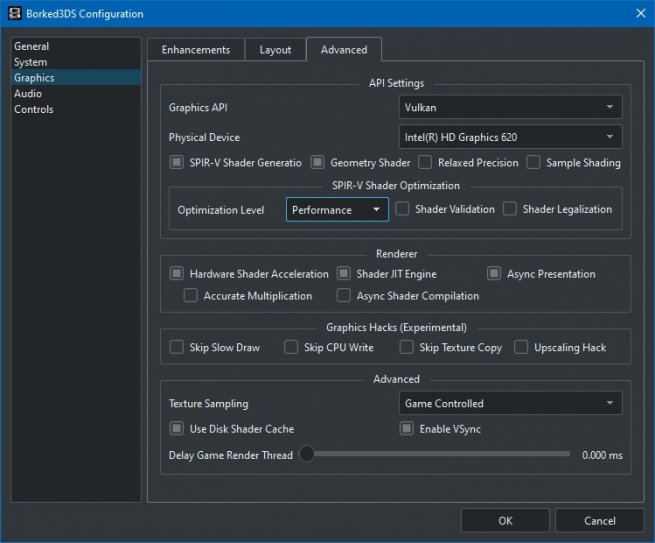Open the Physical Device dropdown
This screenshot has width=655, height=543.
(510, 137)
